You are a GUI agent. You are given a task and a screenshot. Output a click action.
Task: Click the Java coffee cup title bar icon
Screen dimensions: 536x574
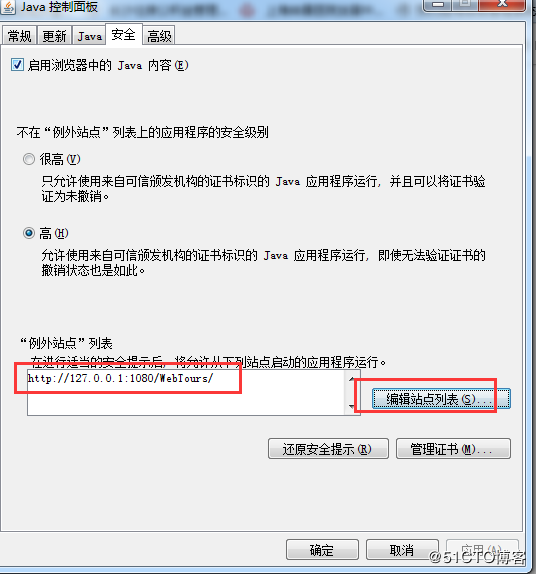(x=7, y=6)
